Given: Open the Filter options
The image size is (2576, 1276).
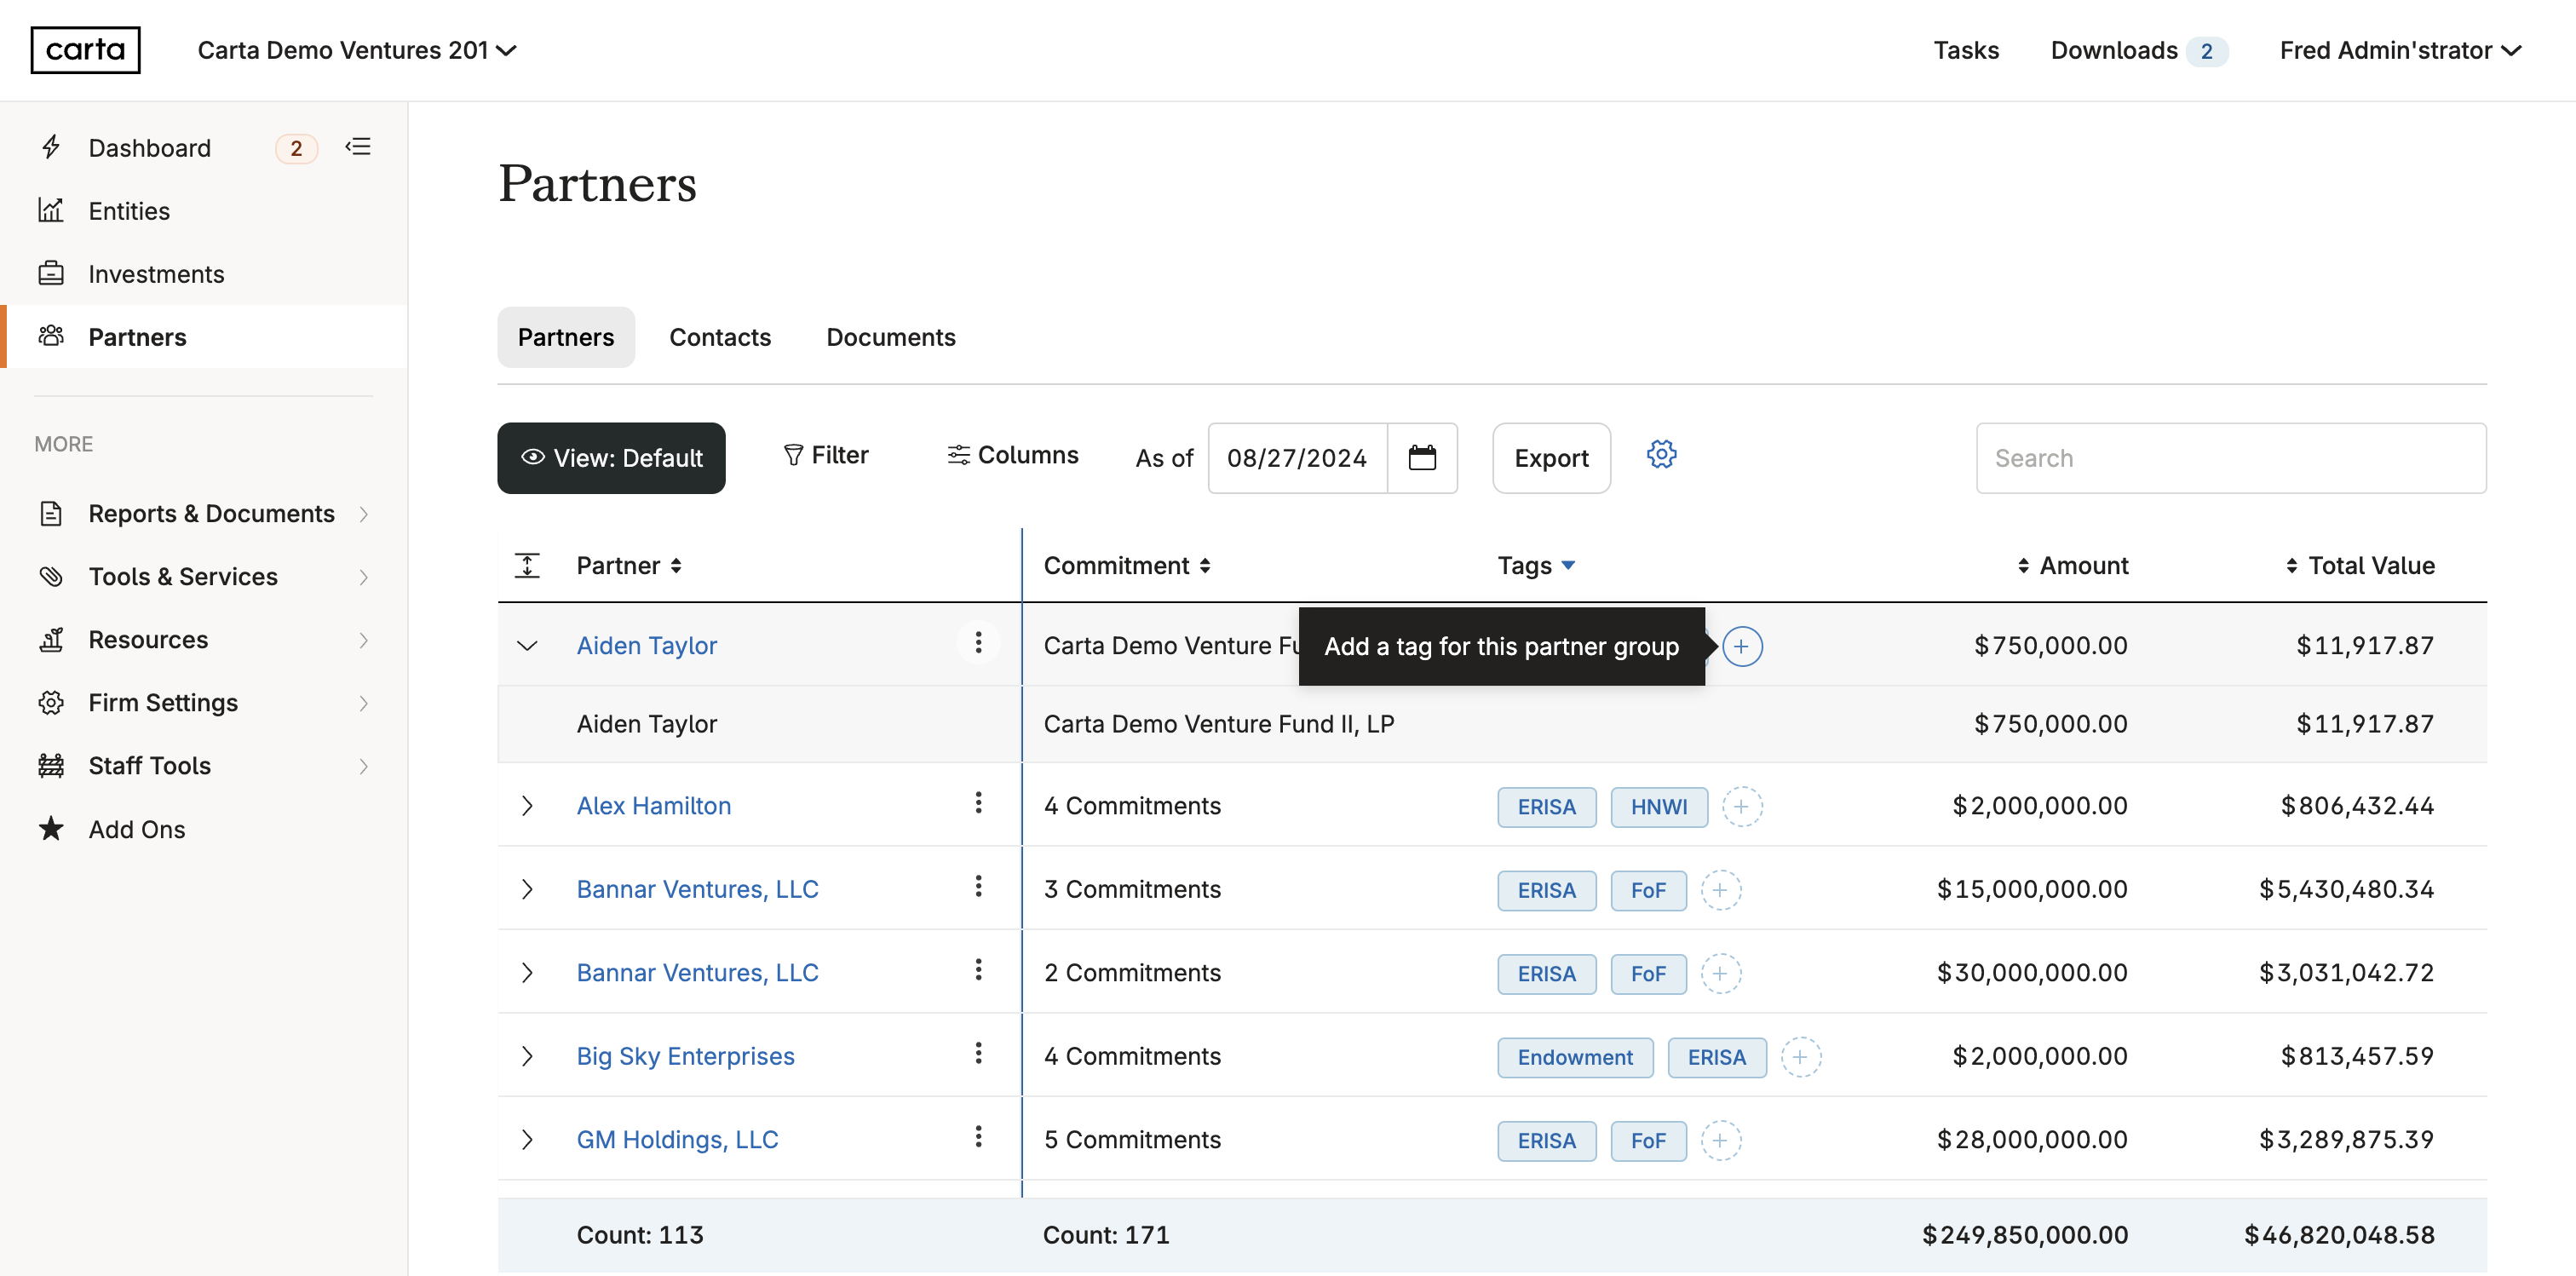Looking at the screenshot, I should (826, 455).
